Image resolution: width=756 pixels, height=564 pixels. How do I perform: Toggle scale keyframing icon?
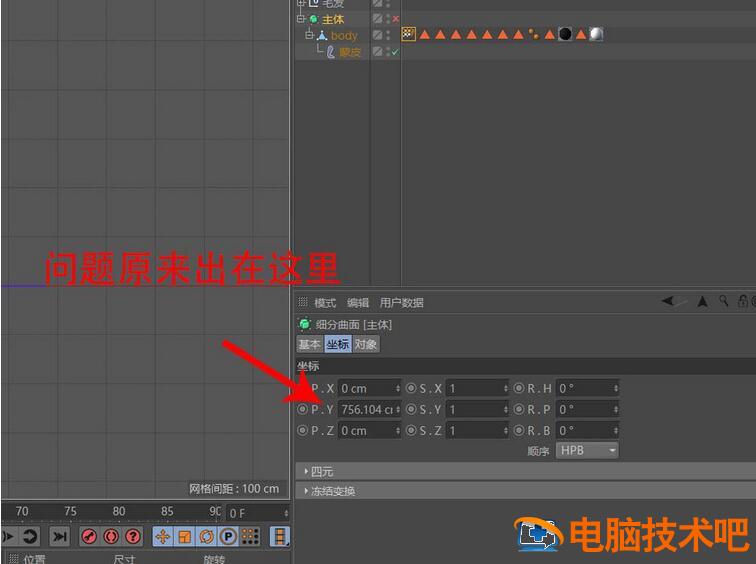(185, 537)
